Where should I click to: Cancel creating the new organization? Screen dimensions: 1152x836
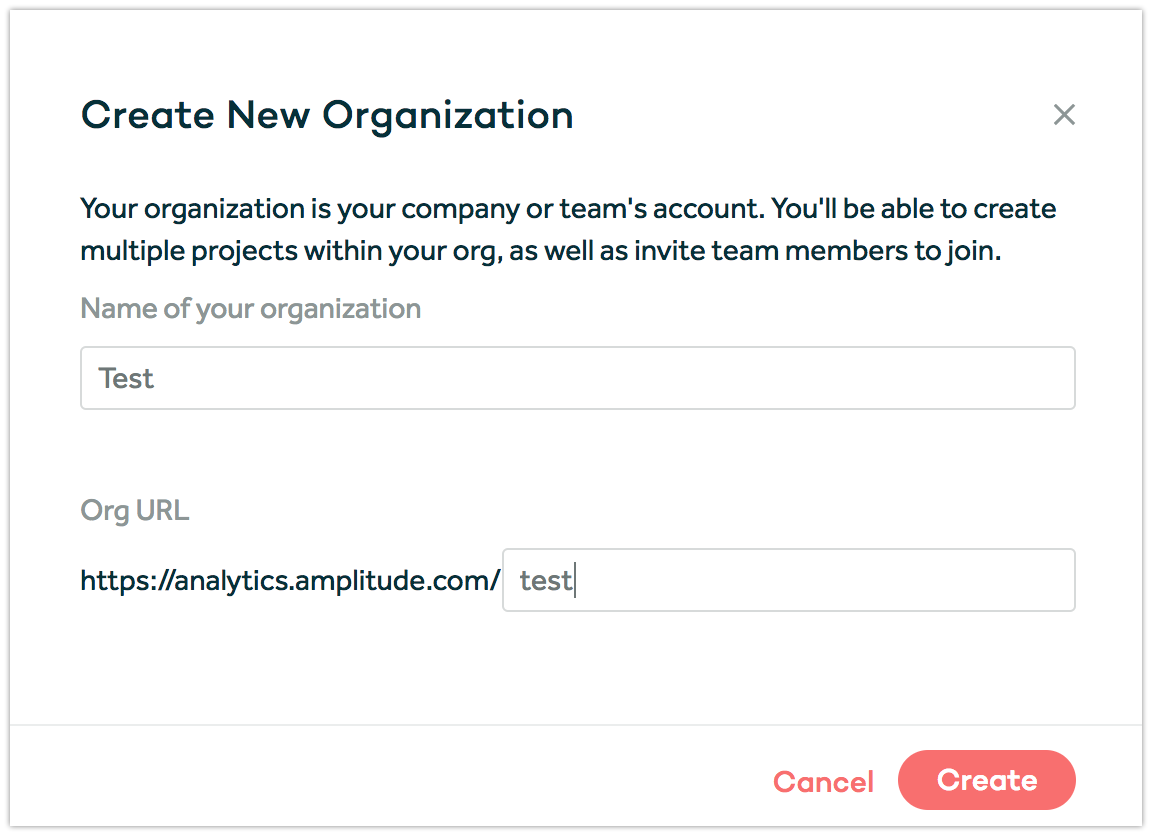823,782
